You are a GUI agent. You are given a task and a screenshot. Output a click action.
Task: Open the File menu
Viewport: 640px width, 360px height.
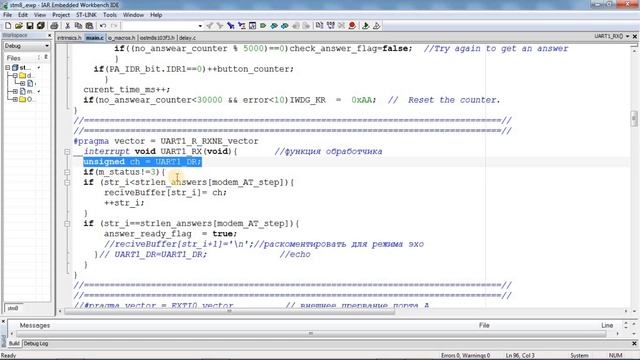(7, 15)
